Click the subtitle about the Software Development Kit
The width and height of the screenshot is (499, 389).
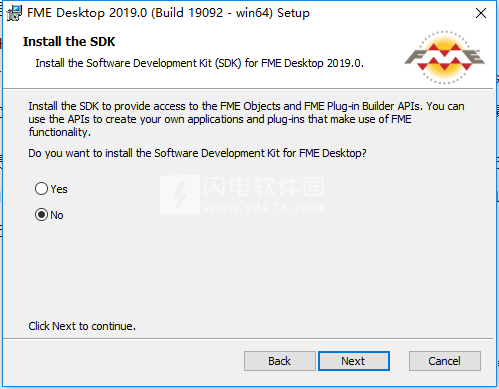coord(199,63)
